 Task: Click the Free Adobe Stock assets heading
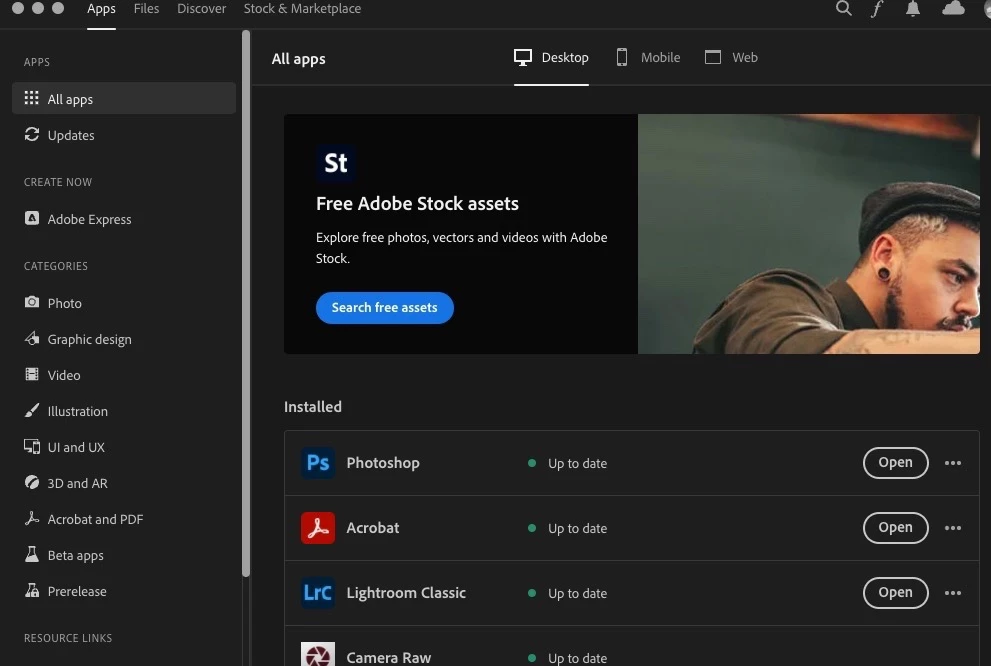pos(417,203)
